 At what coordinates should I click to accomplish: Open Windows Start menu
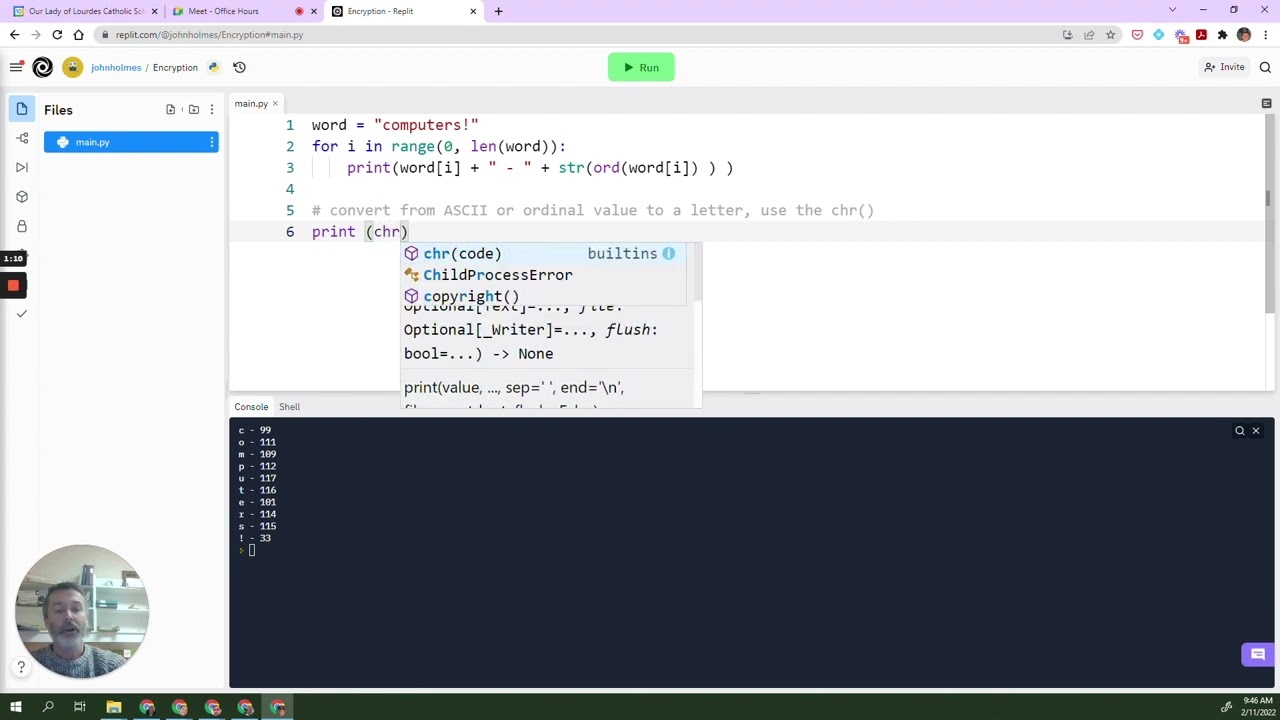15,708
